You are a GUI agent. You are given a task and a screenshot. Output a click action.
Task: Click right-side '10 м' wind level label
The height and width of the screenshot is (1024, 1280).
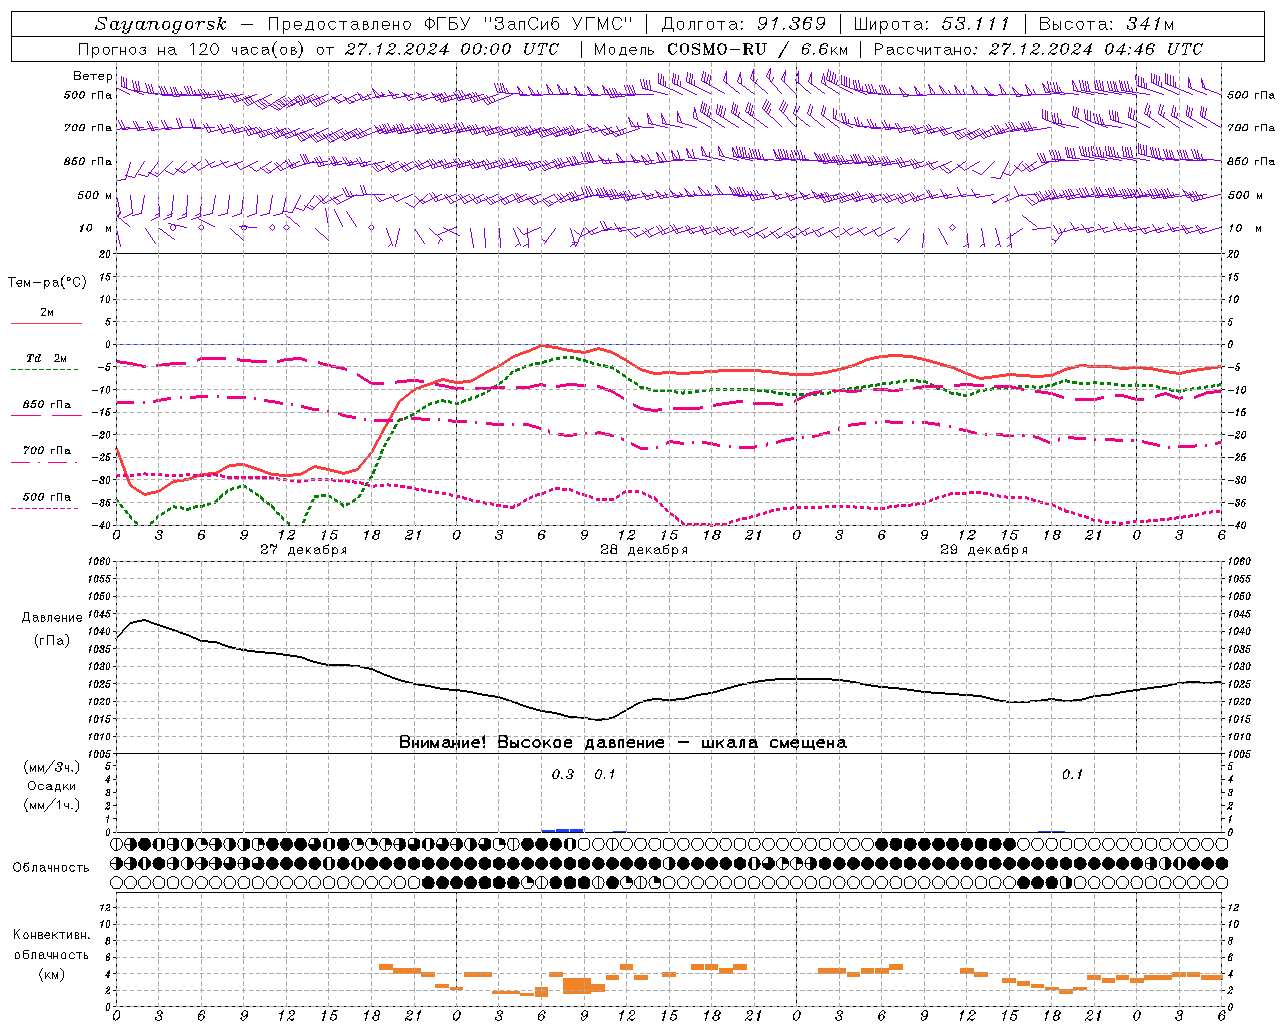tap(1239, 228)
